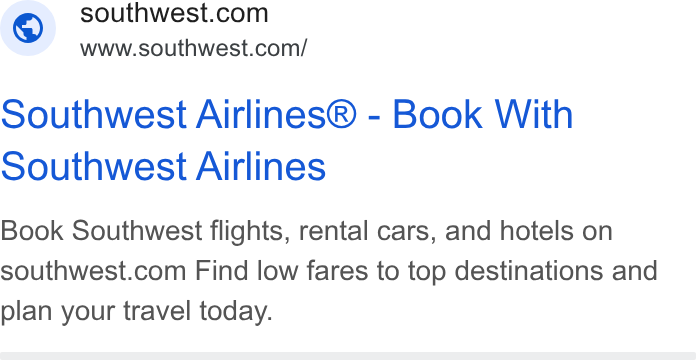Click the gray divider bar below result

click(348, 356)
